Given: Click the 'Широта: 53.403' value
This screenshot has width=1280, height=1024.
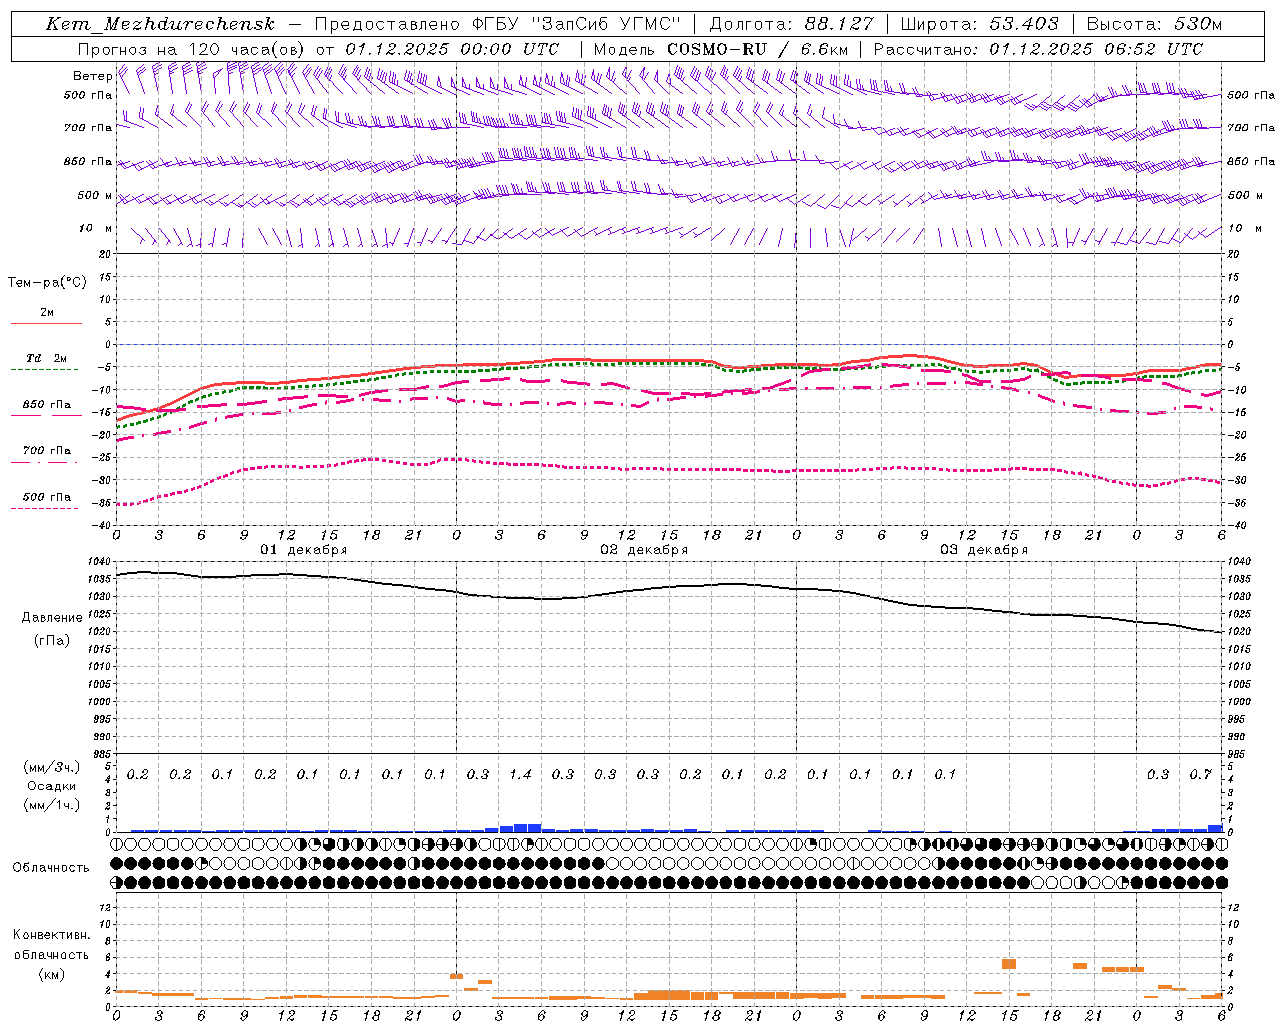Looking at the screenshot, I should [x=979, y=24].
